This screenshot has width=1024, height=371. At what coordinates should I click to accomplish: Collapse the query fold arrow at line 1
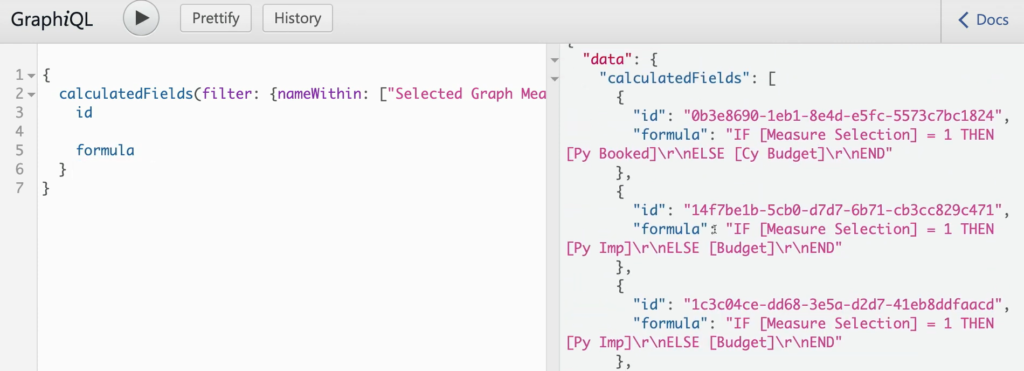[x=31, y=76]
